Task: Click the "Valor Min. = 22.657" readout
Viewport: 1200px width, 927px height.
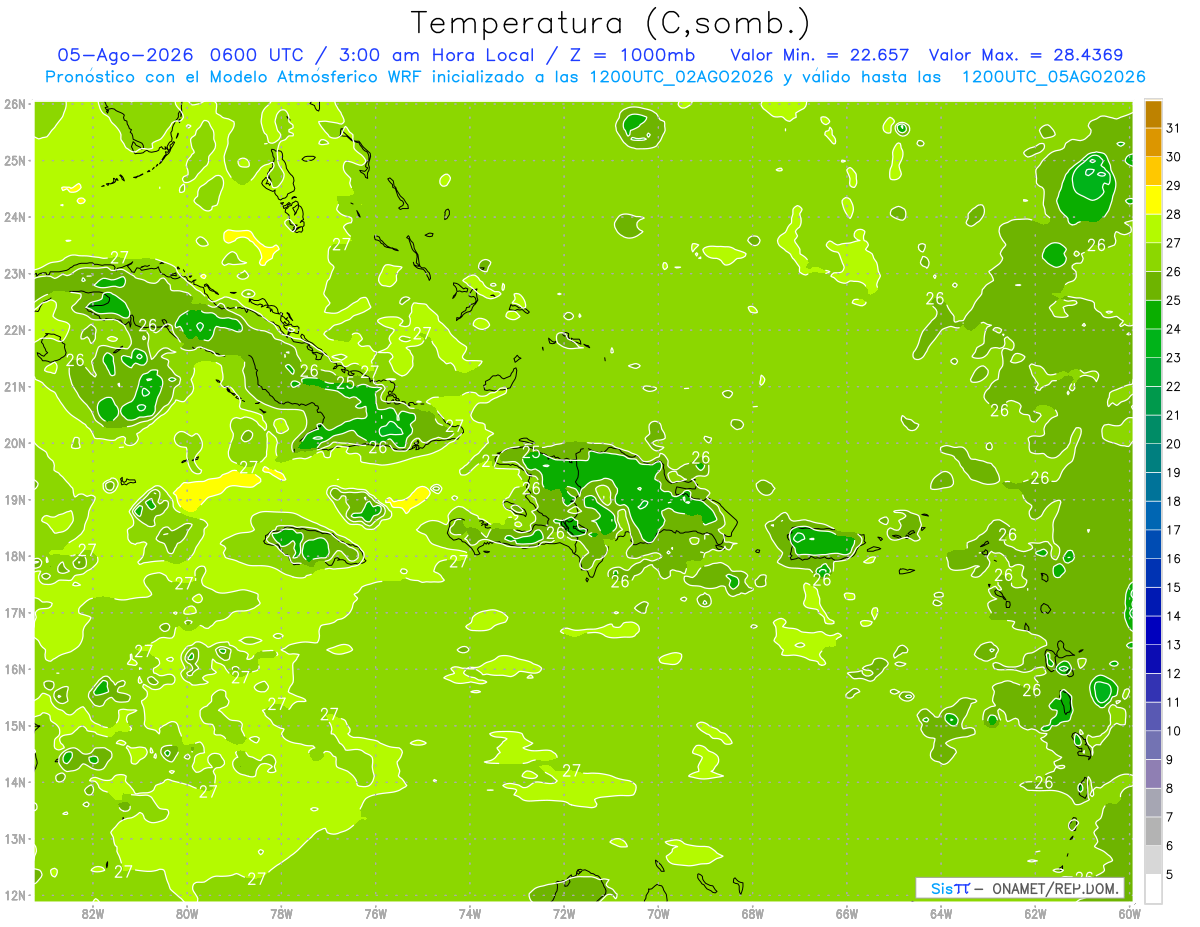Action: (x=820, y=55)
